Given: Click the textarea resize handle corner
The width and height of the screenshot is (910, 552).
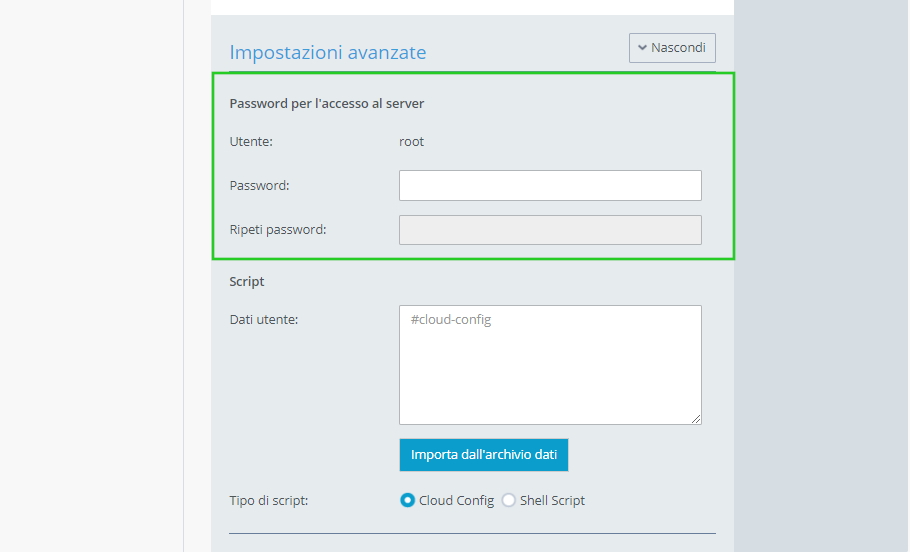Looking at the screenshot, I should click(x=696, y=419).
